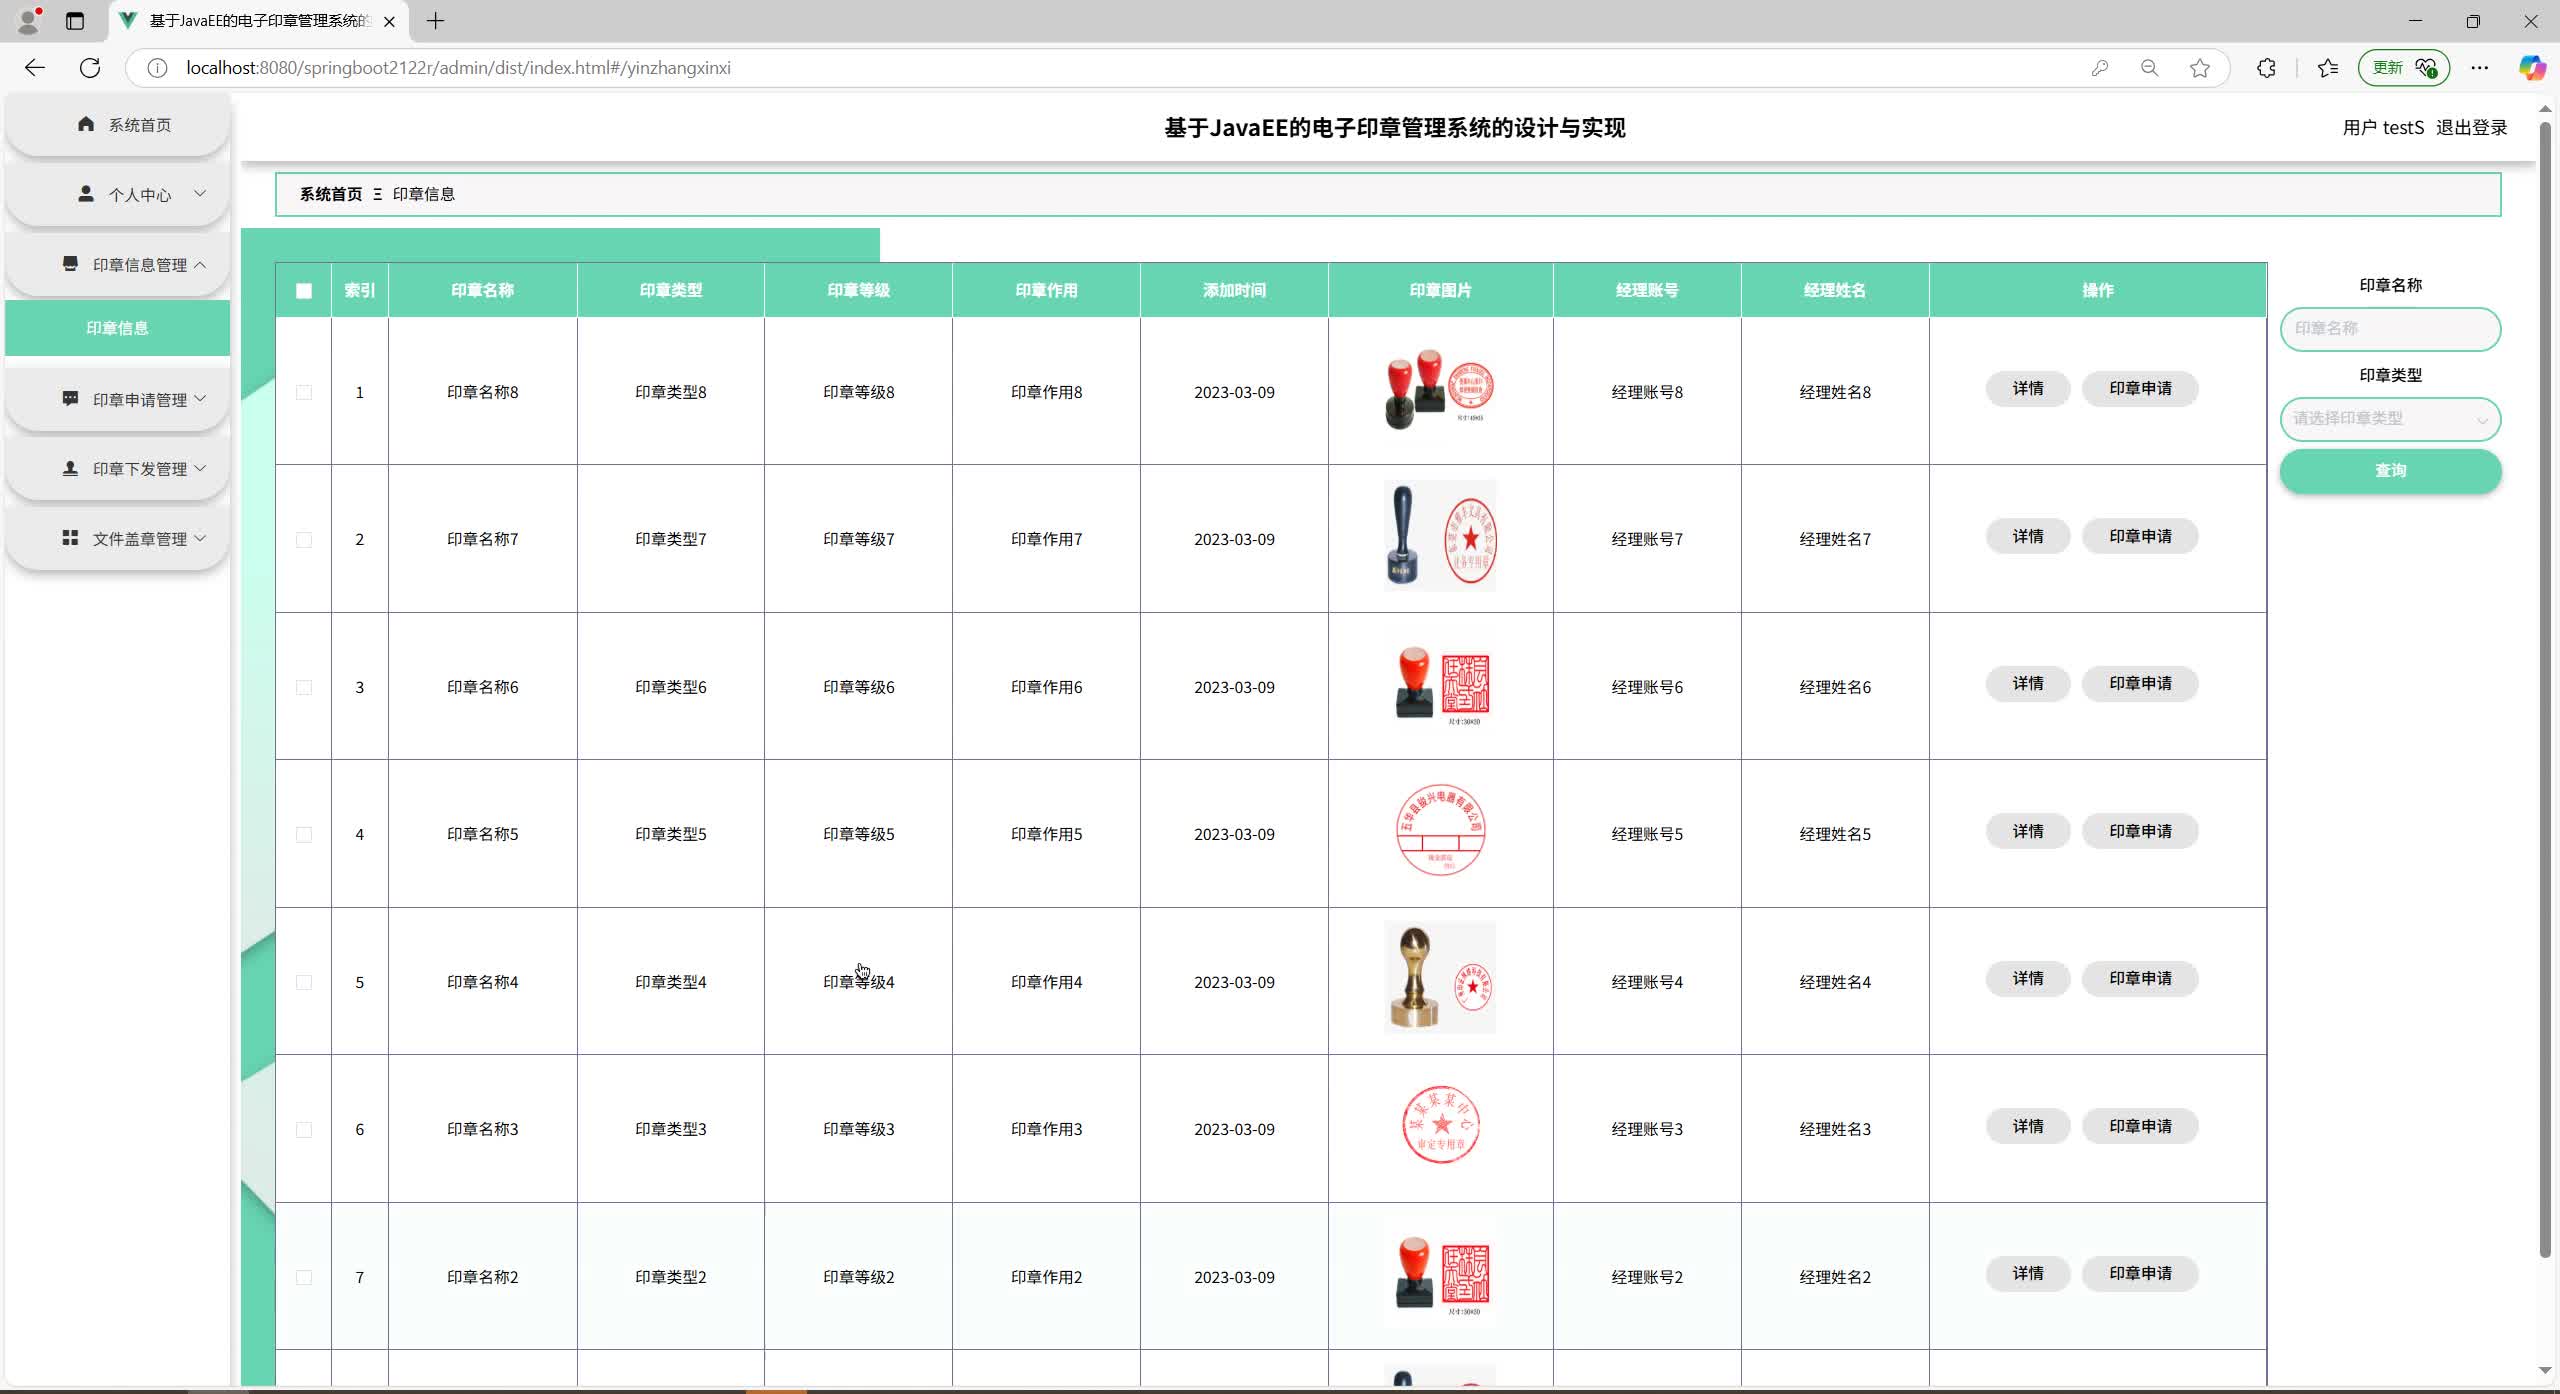Open the 请选择印章类型 dropdown
Screen dimensions: 2560x1394
[2389, 419]
